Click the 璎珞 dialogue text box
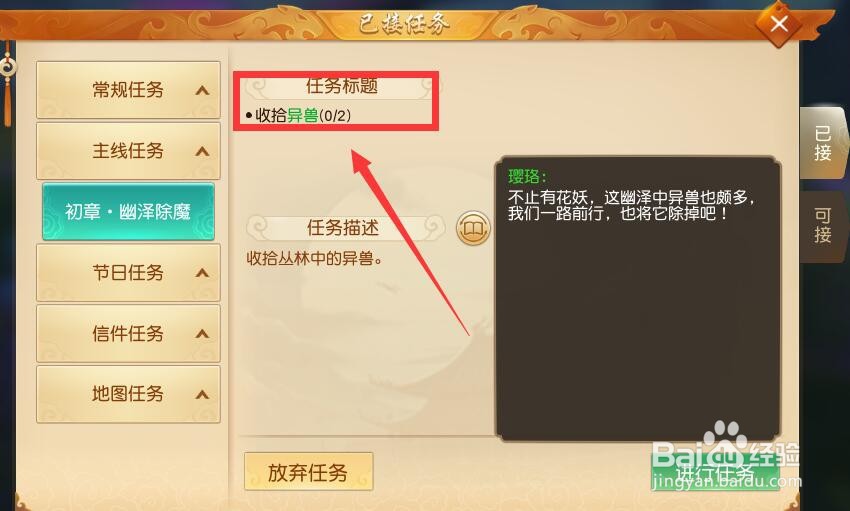This screenshot has height=511, width=850. [639, 299]
